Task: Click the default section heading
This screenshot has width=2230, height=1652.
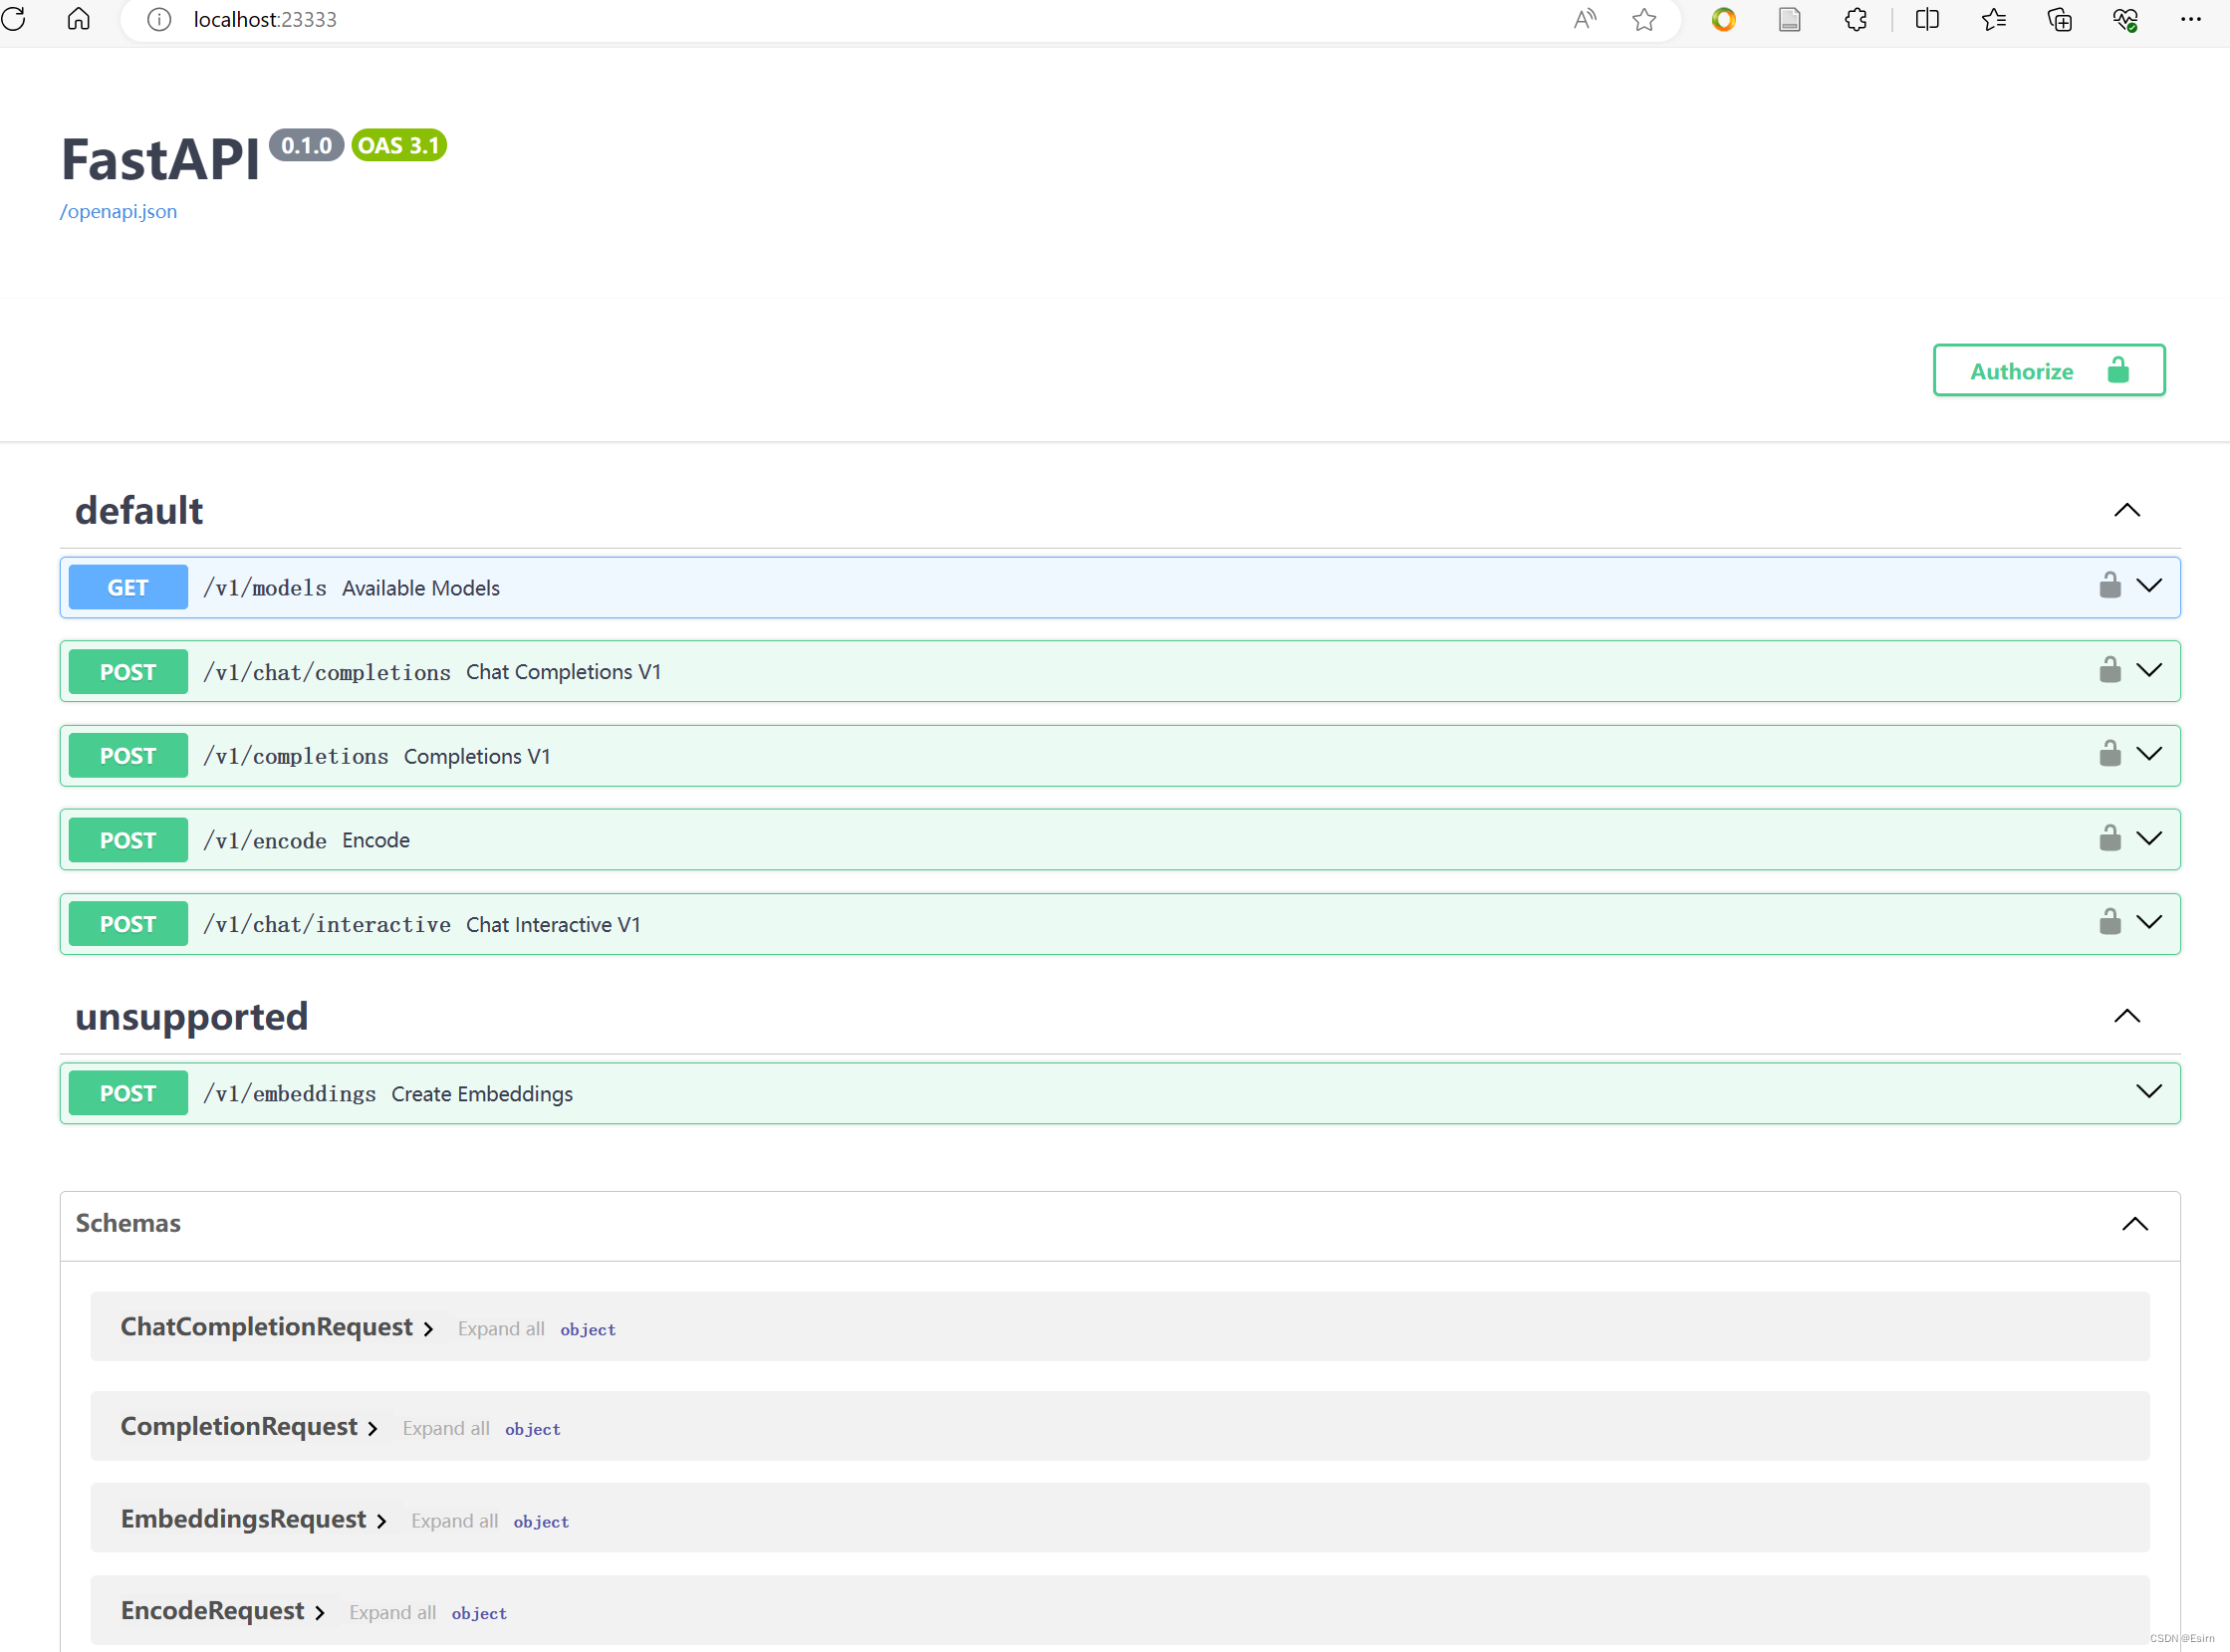Action: (x=139, y=510)
